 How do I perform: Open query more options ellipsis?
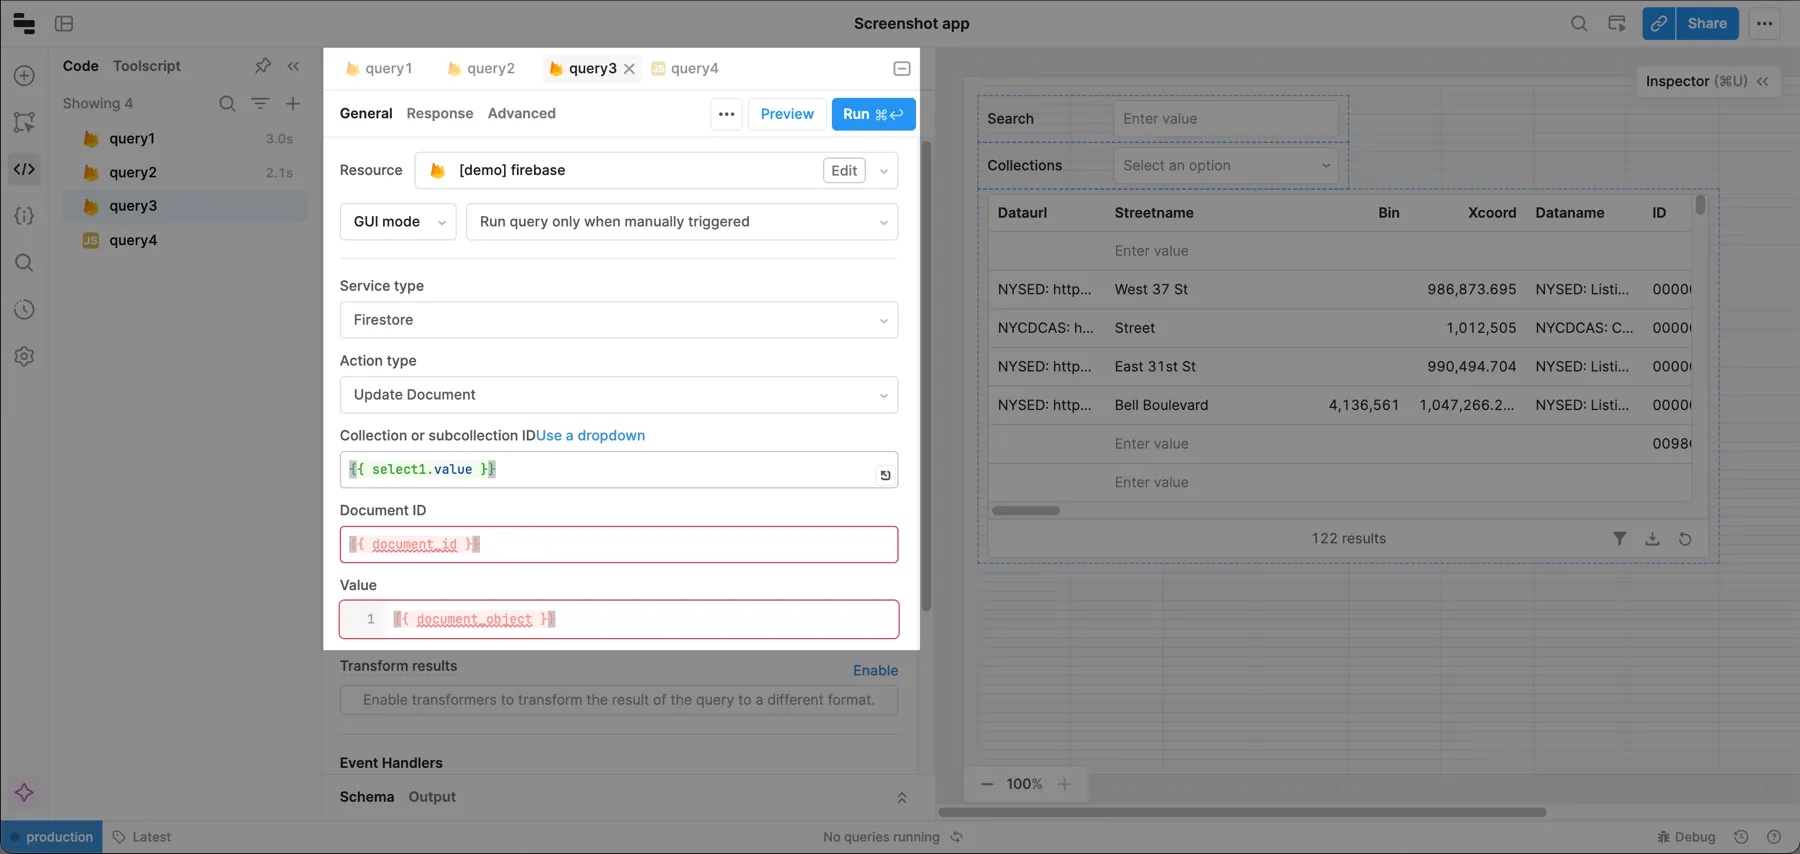click(x=727, y=114)
